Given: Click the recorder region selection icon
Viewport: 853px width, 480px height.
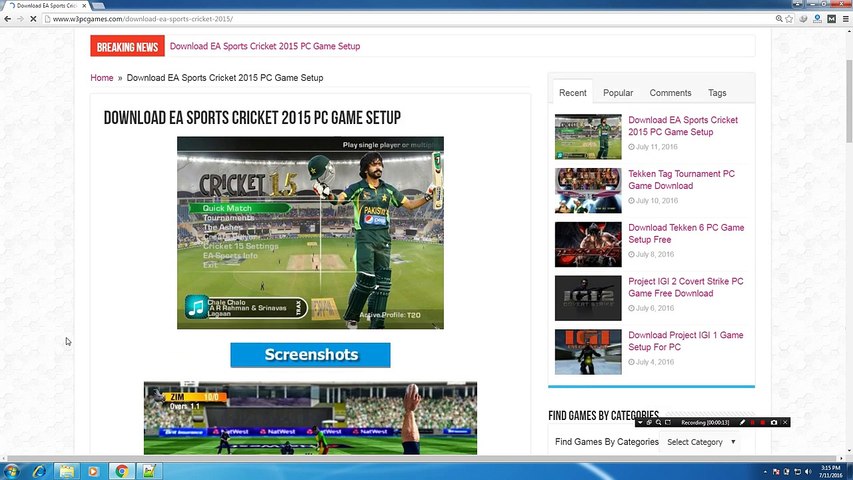Looking at the screenshot, I should 668,422.
